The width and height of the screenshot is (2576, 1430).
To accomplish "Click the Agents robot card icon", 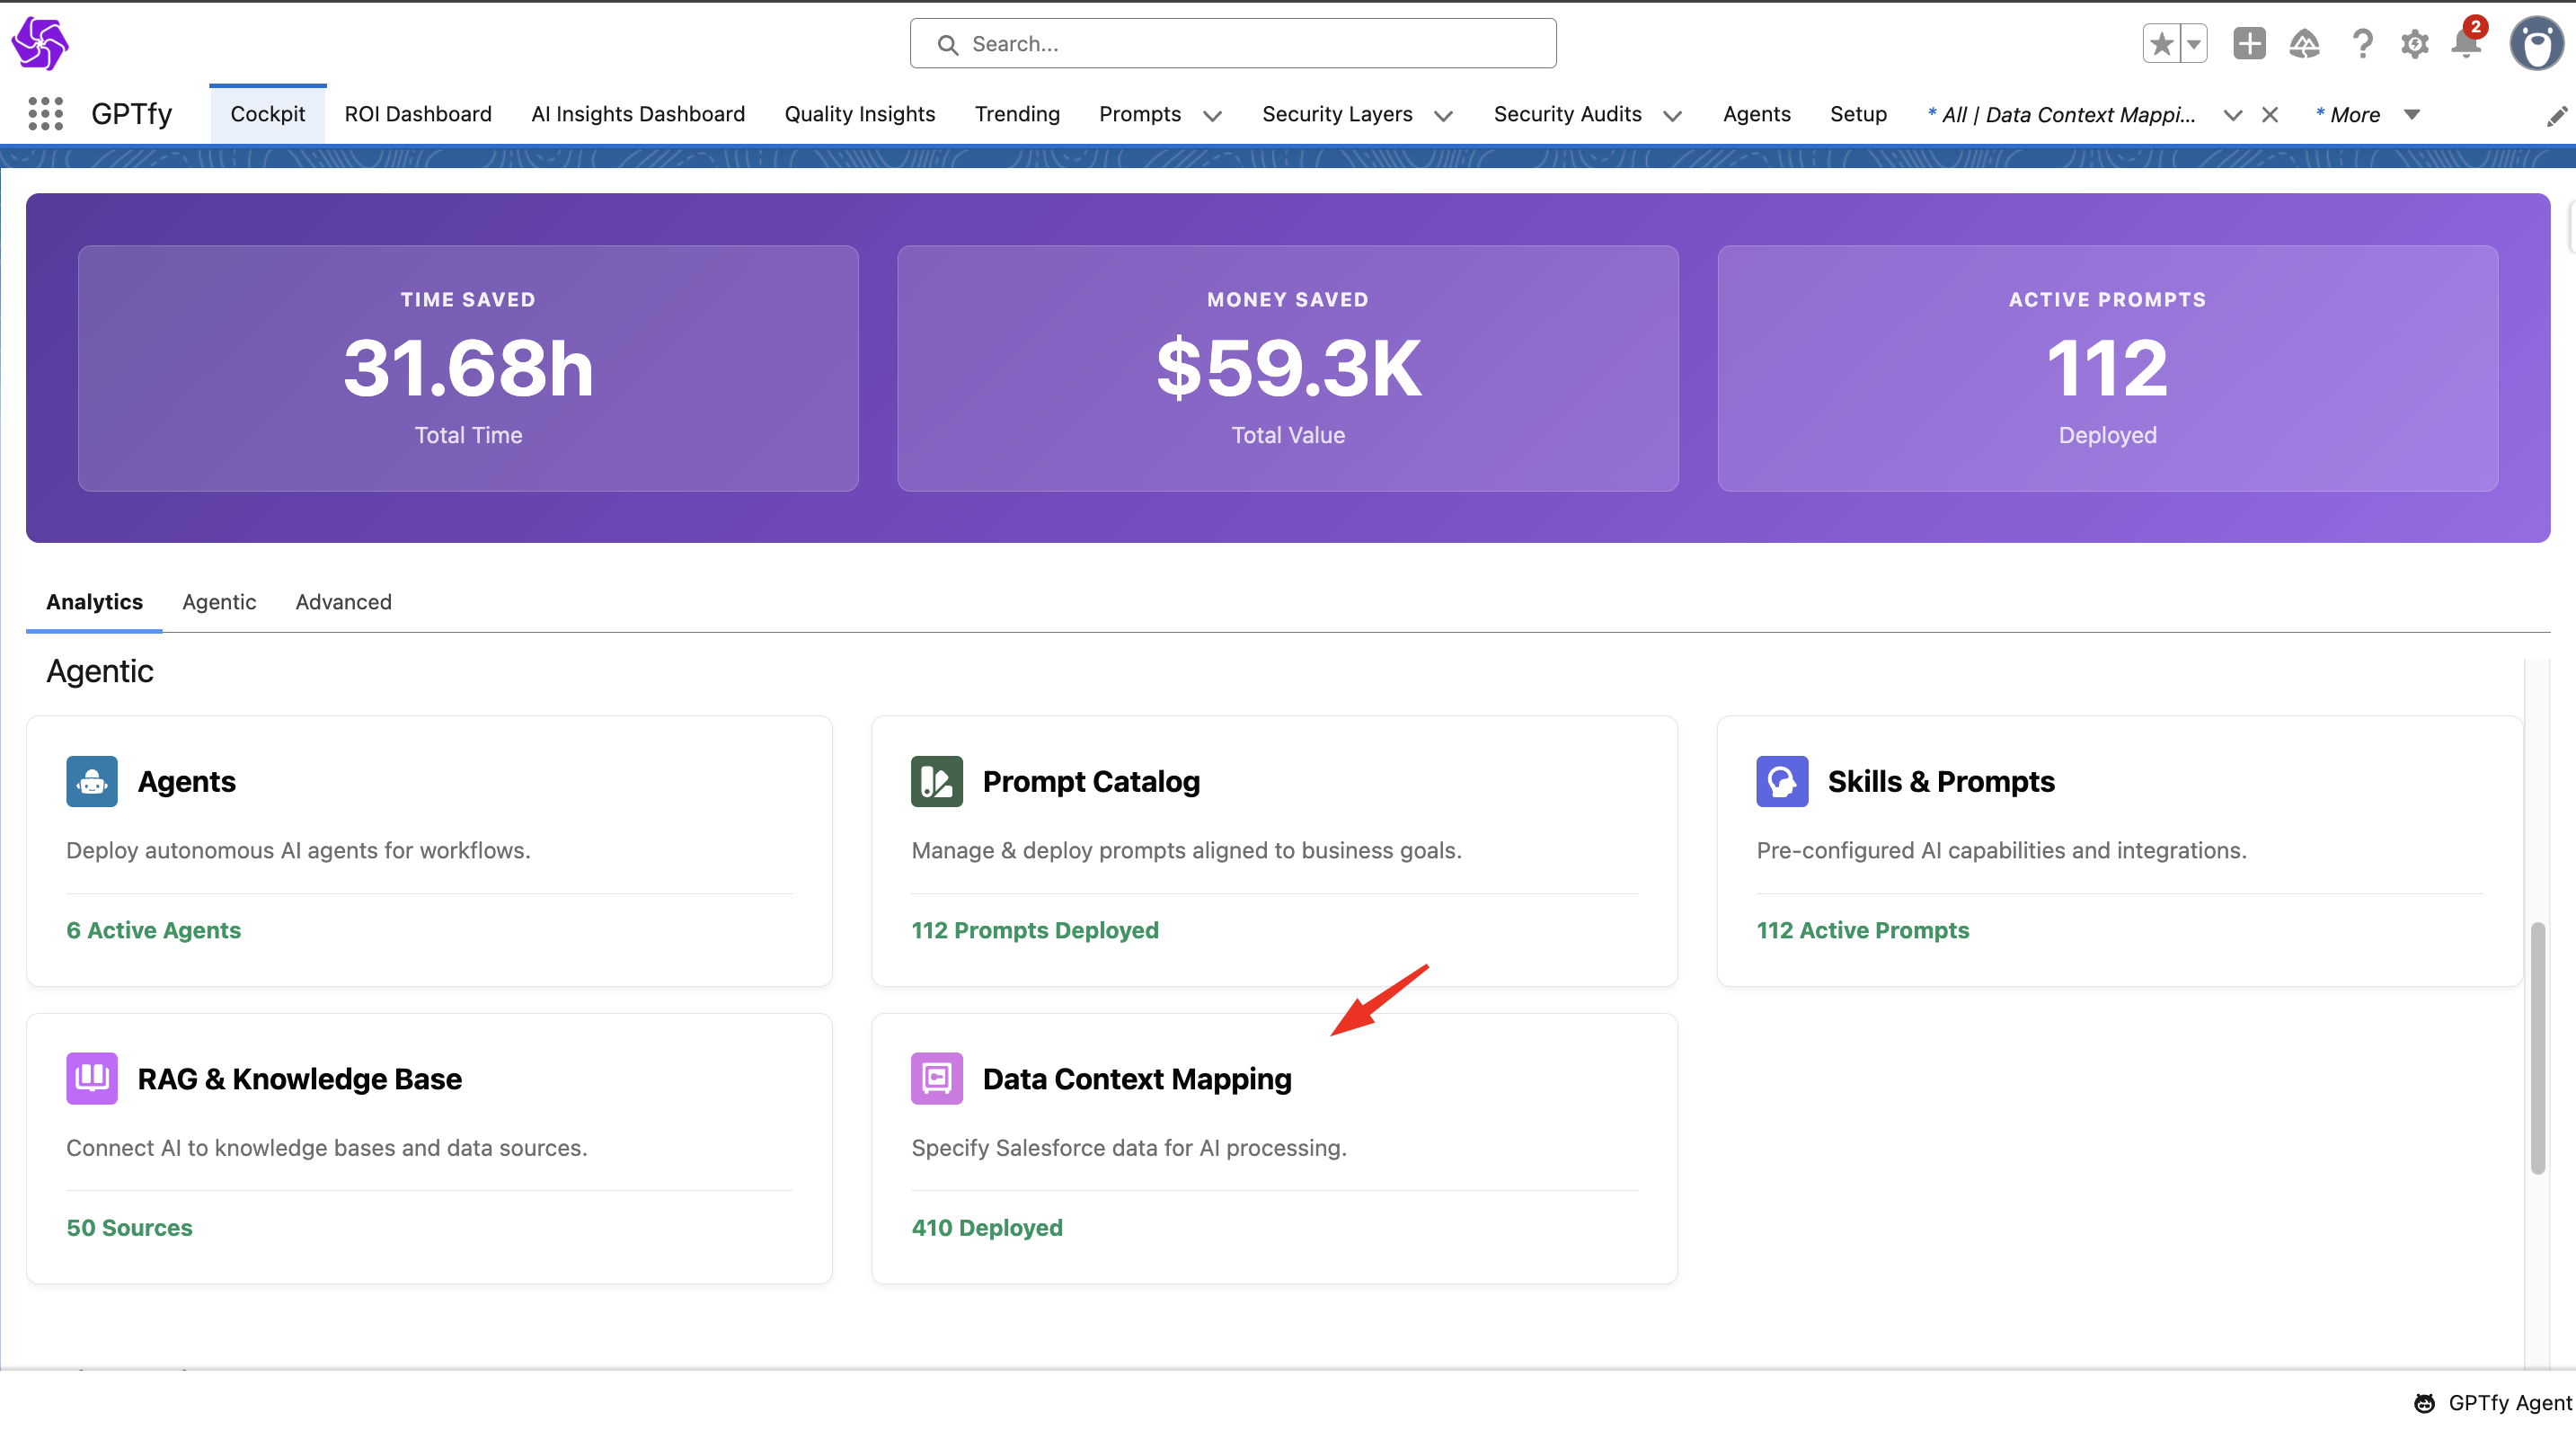I will click(x=92, y=781).
